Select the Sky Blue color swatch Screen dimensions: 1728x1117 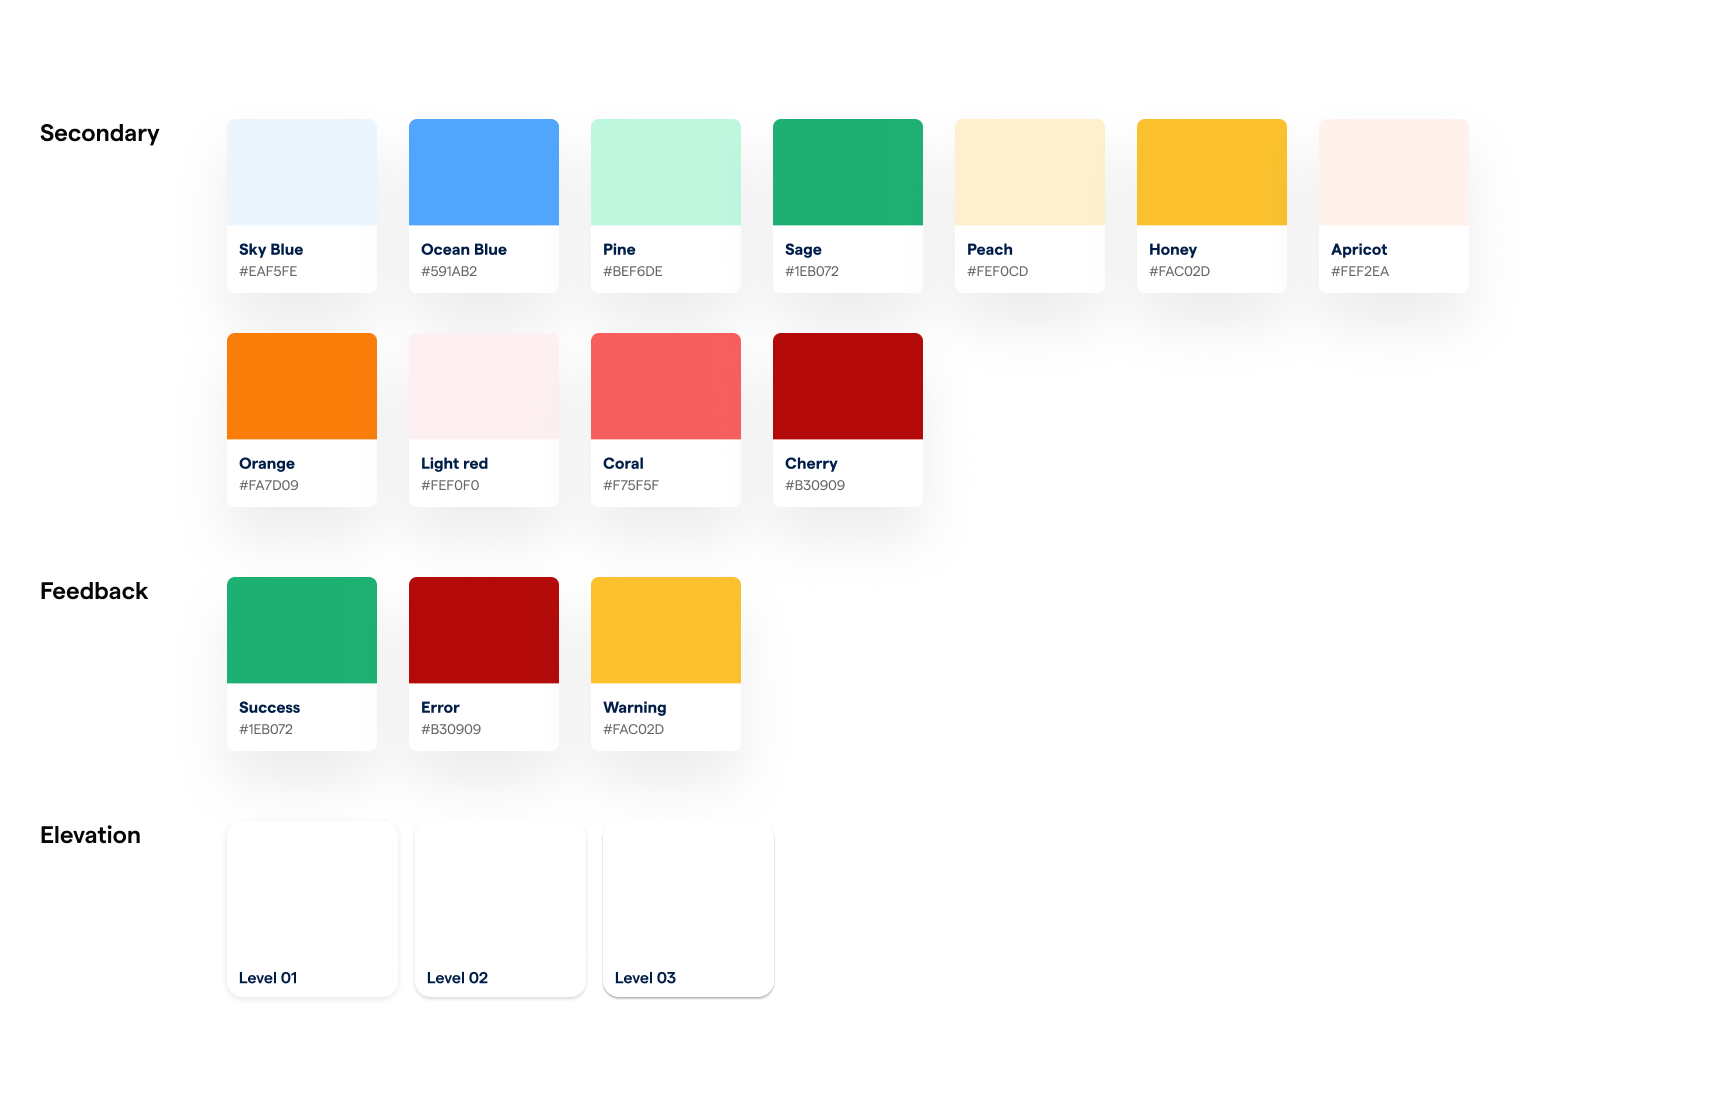(301, 171)
